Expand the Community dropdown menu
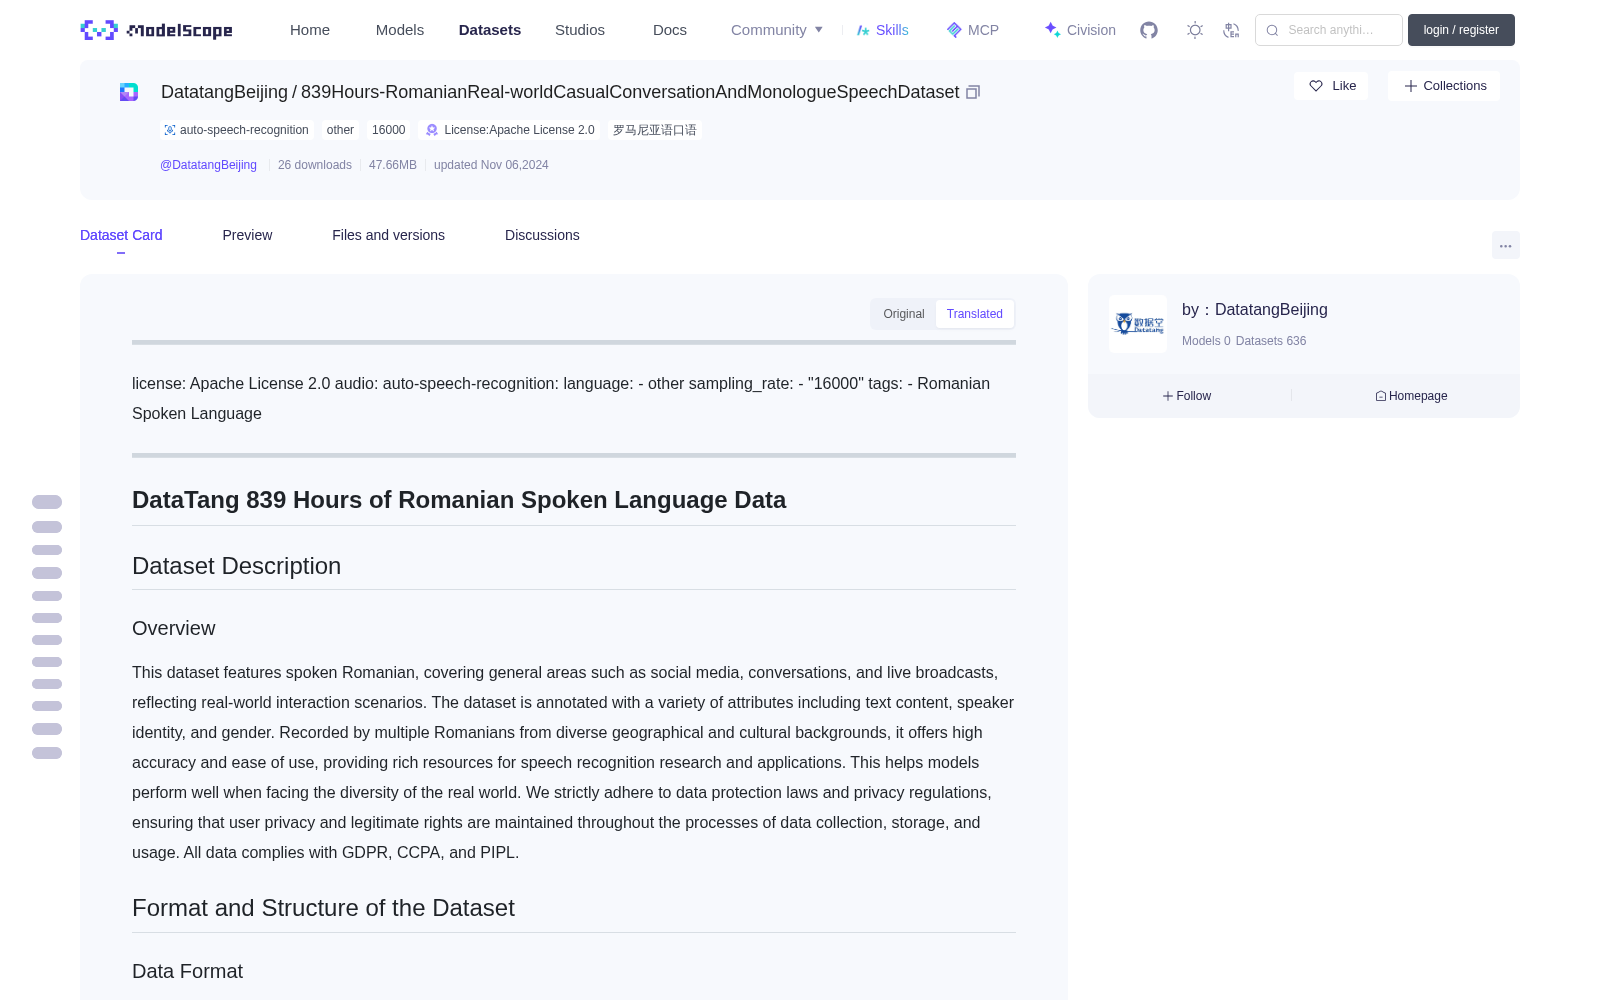 pos(777,30)
